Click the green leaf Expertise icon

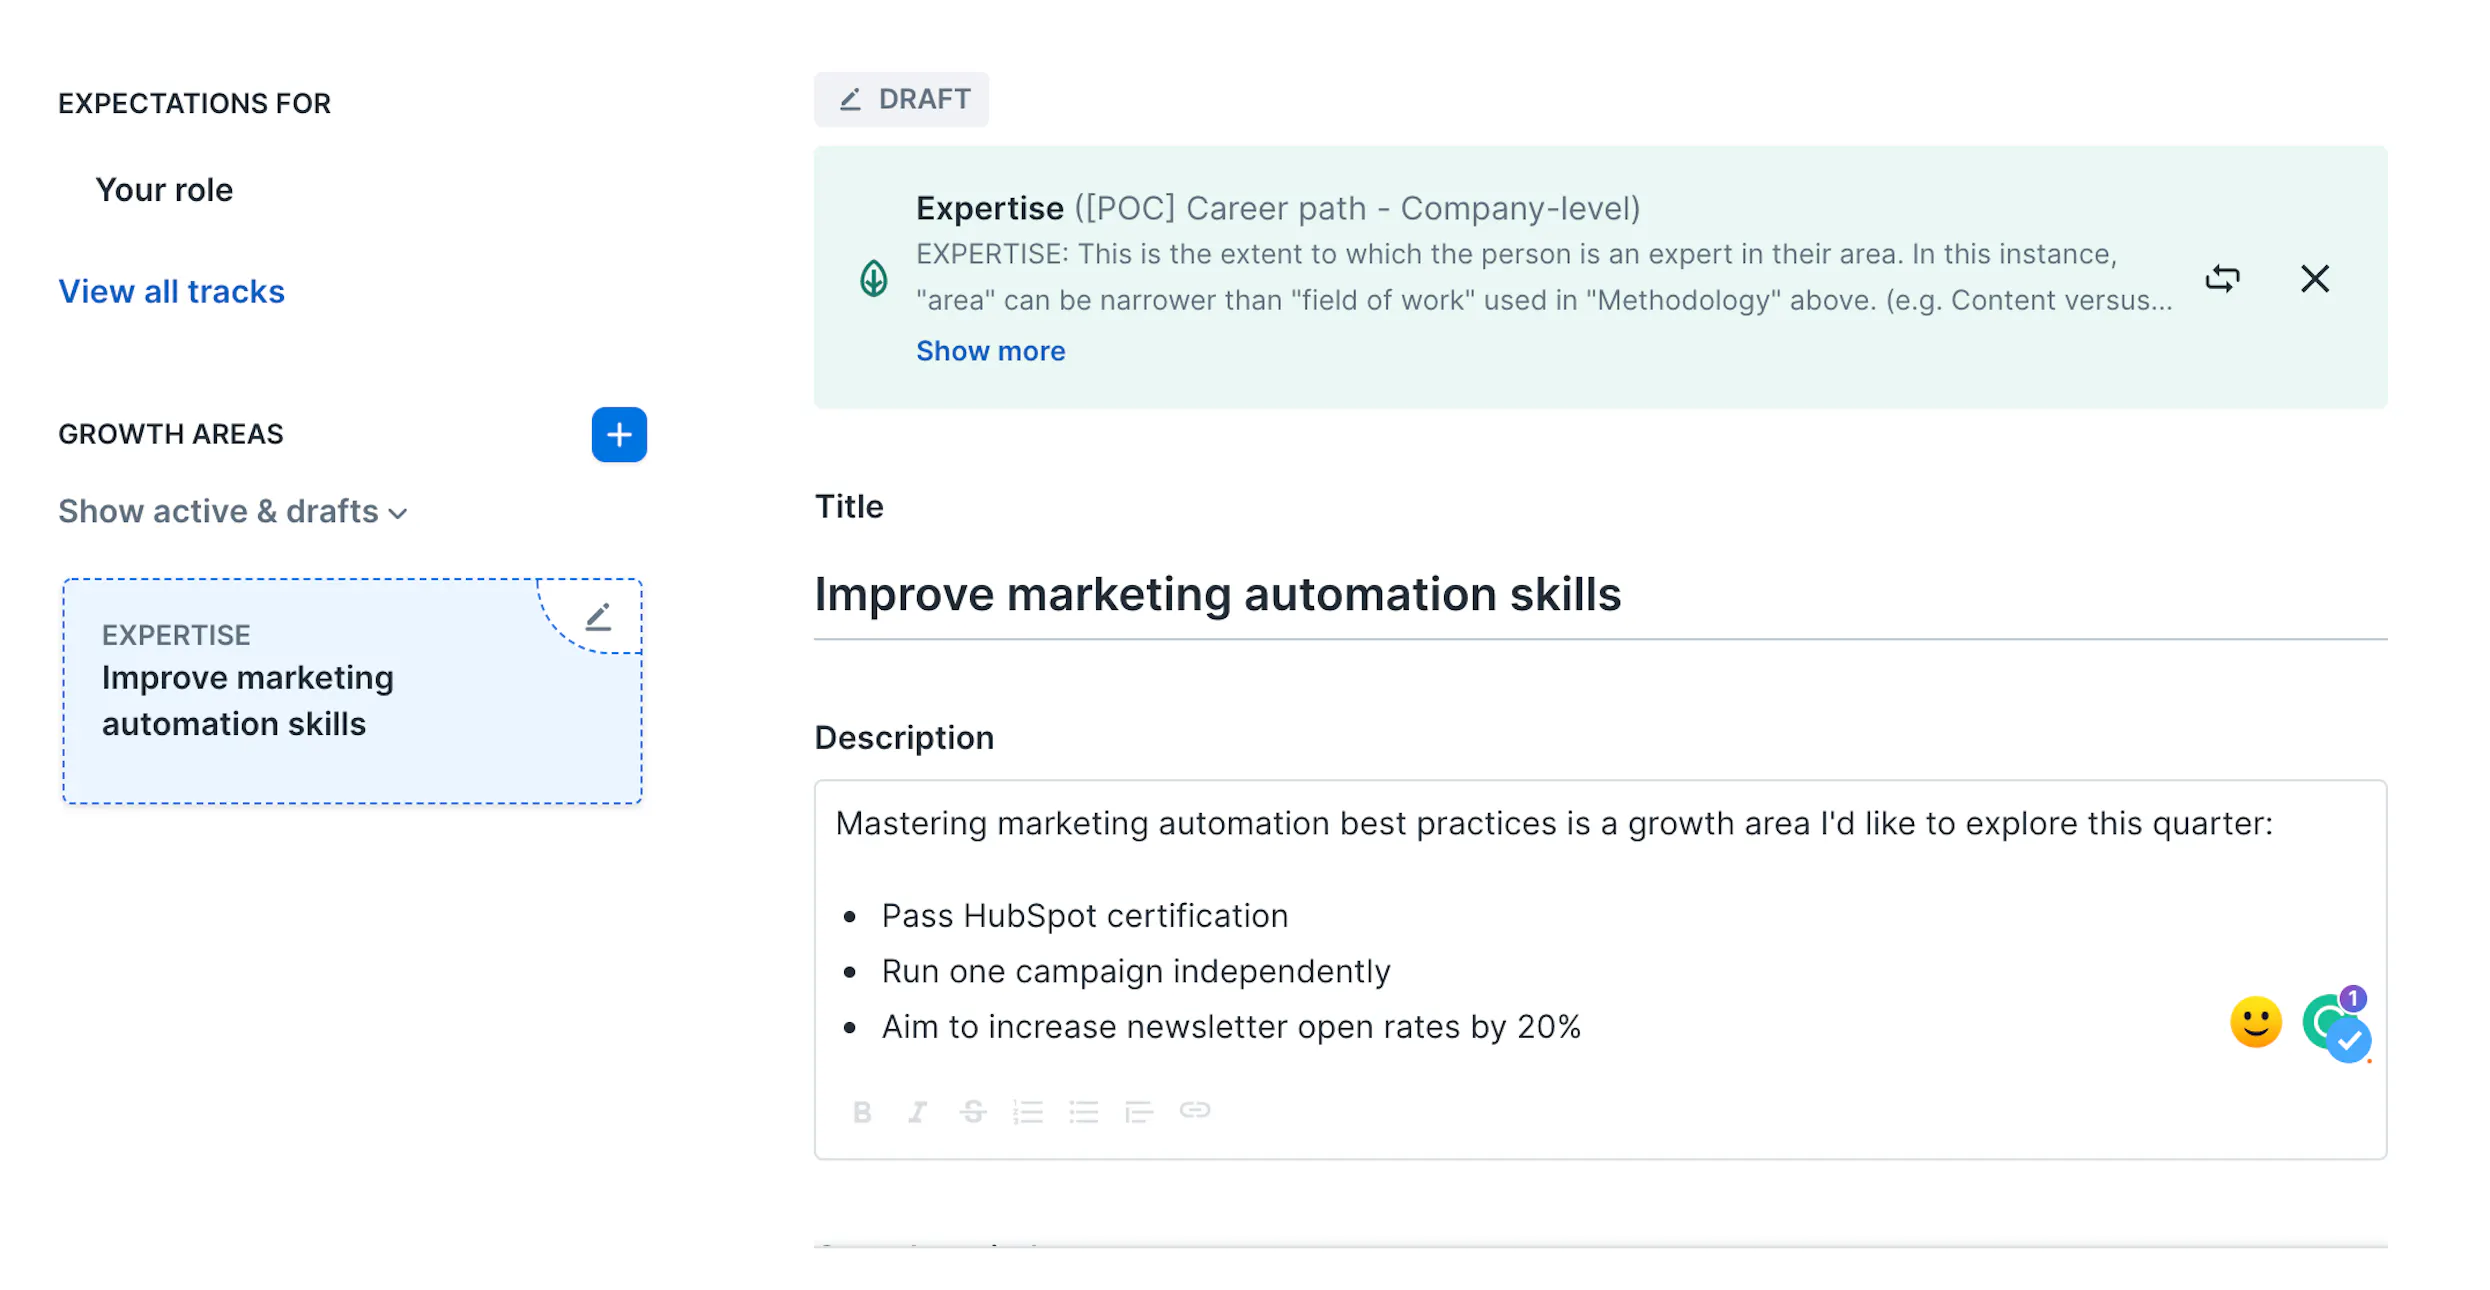(874, 278)
